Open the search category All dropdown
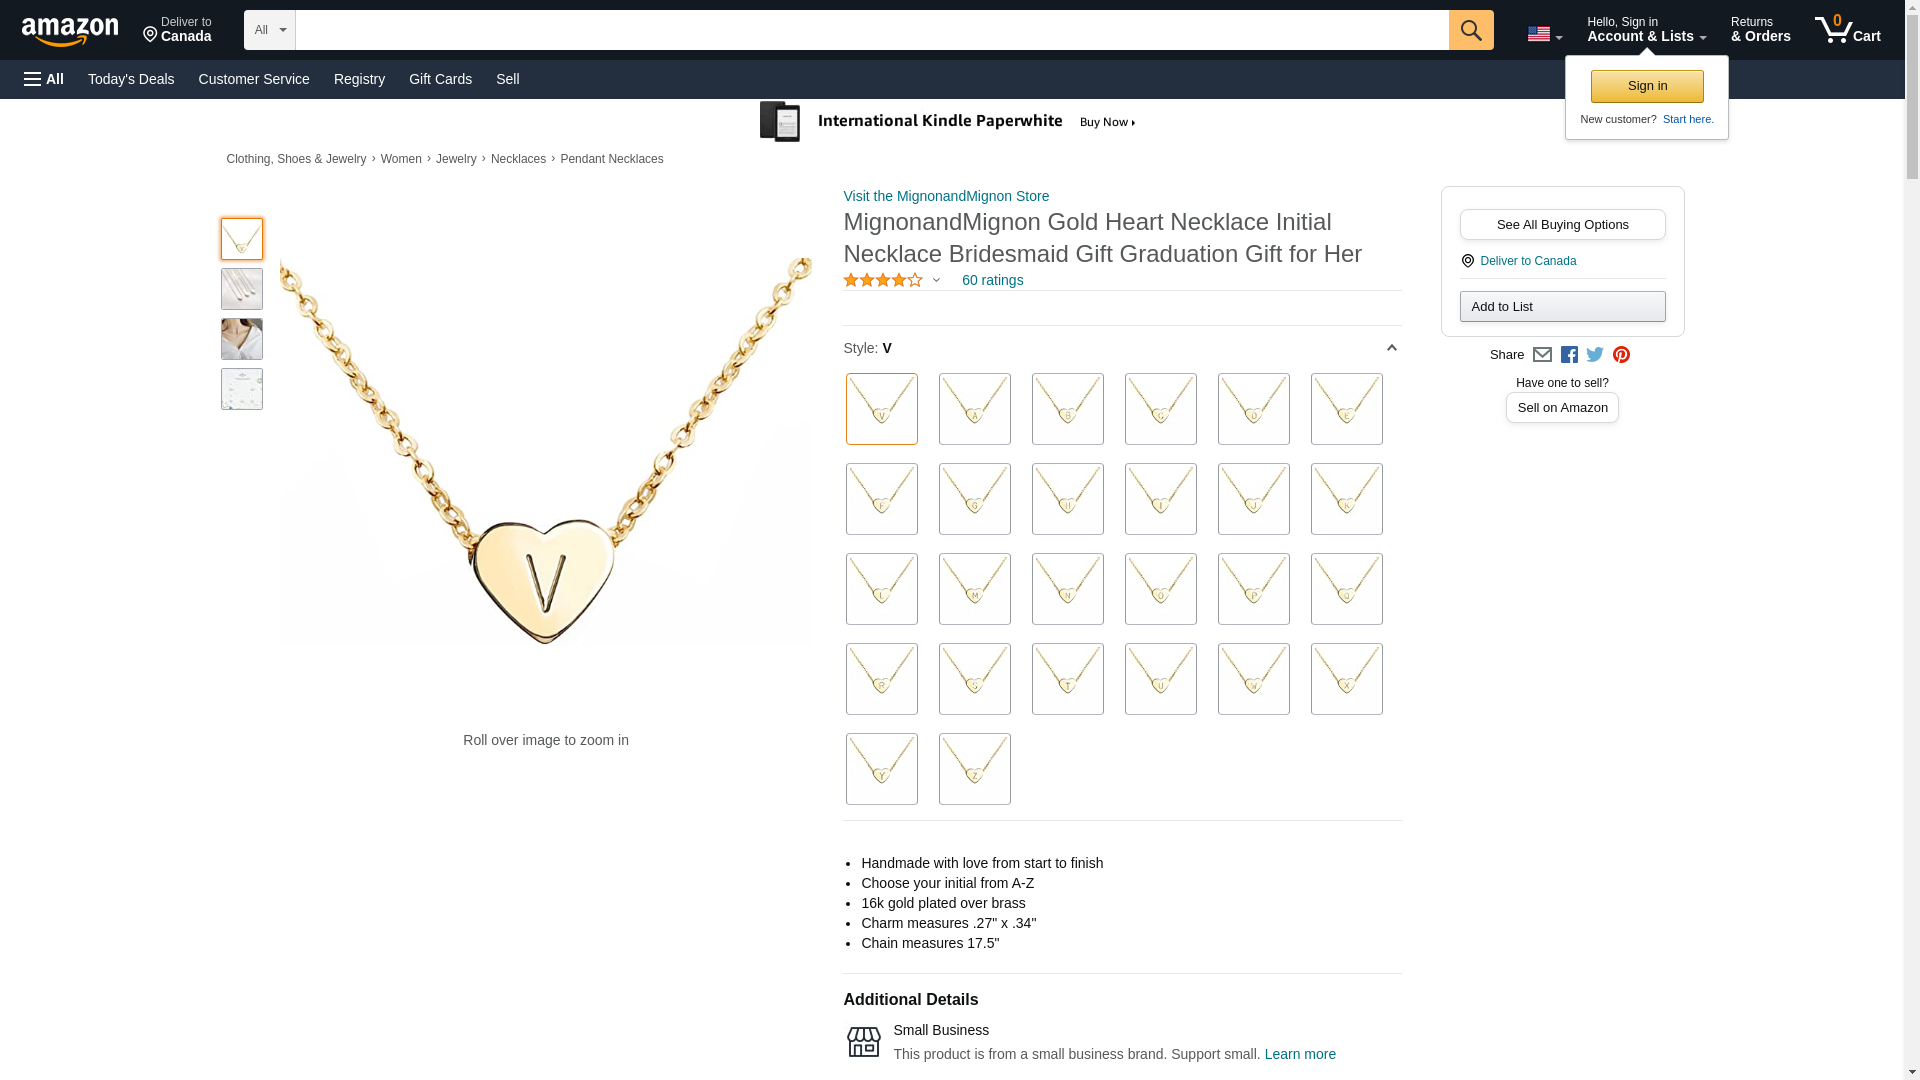Viewport: 1920px width, 1080px height. click(269, 30)
